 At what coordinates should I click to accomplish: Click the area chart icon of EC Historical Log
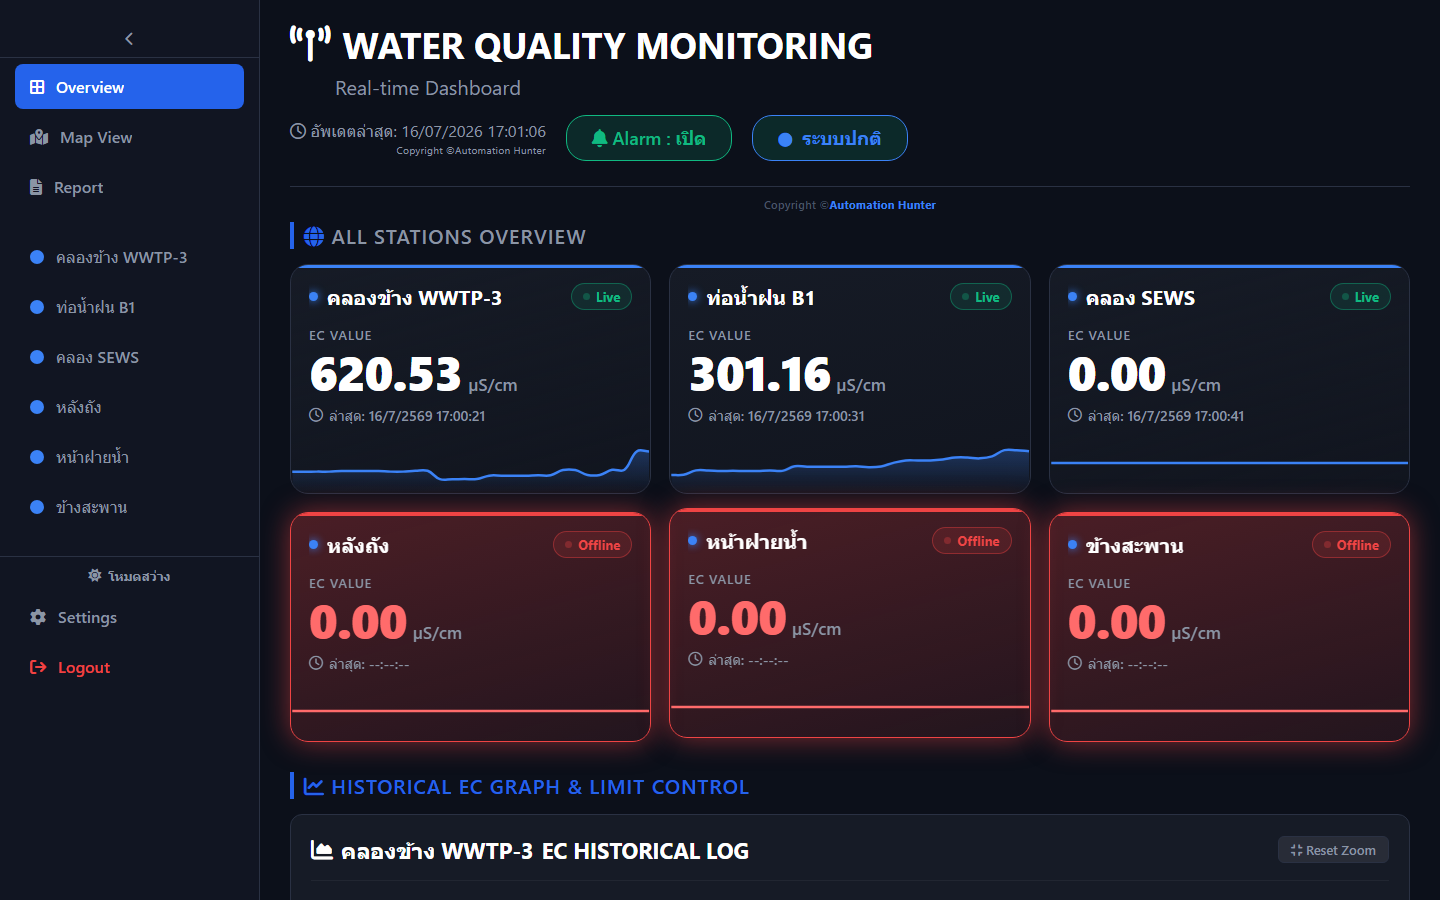[322, 850]
